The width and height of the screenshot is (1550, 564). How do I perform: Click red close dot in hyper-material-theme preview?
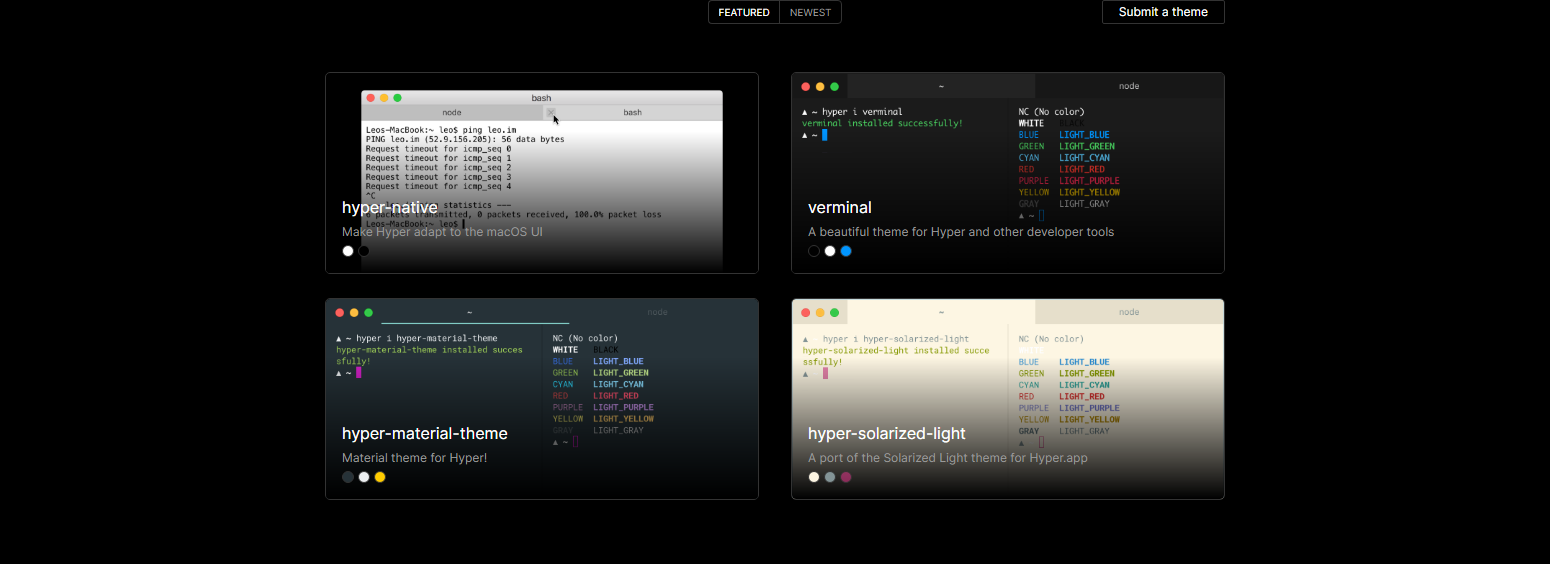340,313
